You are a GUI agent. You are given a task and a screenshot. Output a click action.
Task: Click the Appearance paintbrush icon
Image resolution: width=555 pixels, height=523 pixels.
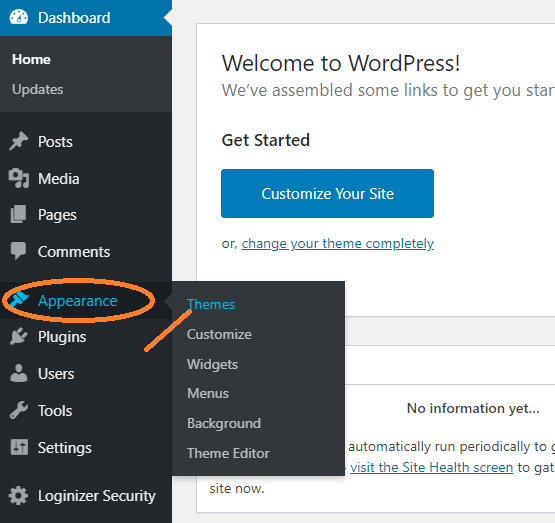click(x=18, y=300)
